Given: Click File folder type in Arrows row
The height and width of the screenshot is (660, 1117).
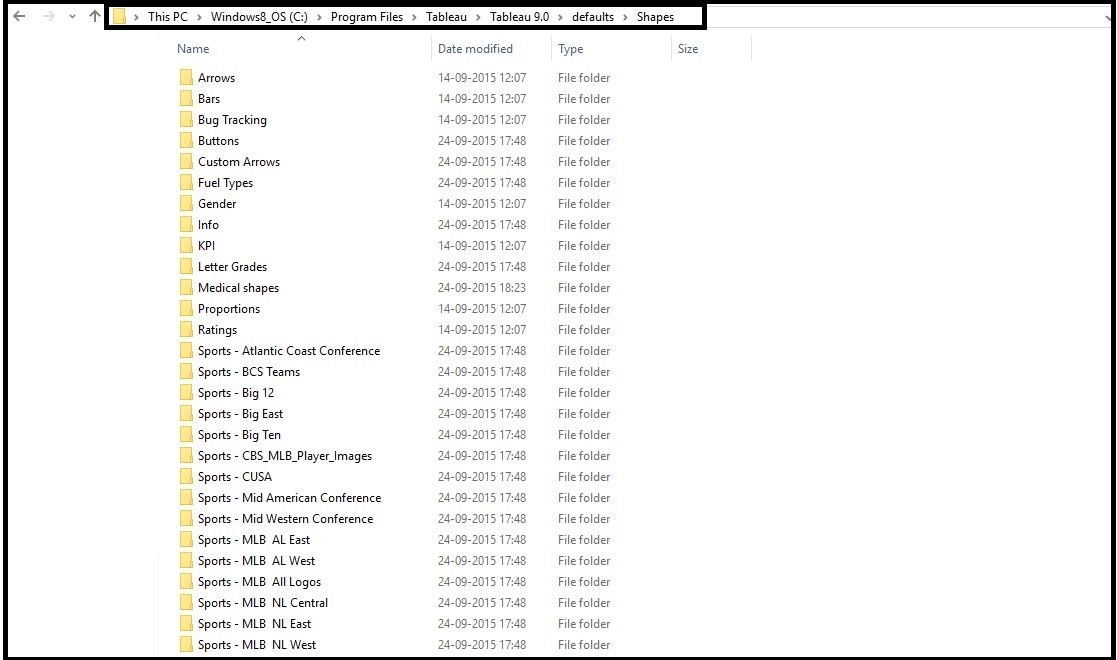Looking at the screenshot, I should click(x=584, y=78).
